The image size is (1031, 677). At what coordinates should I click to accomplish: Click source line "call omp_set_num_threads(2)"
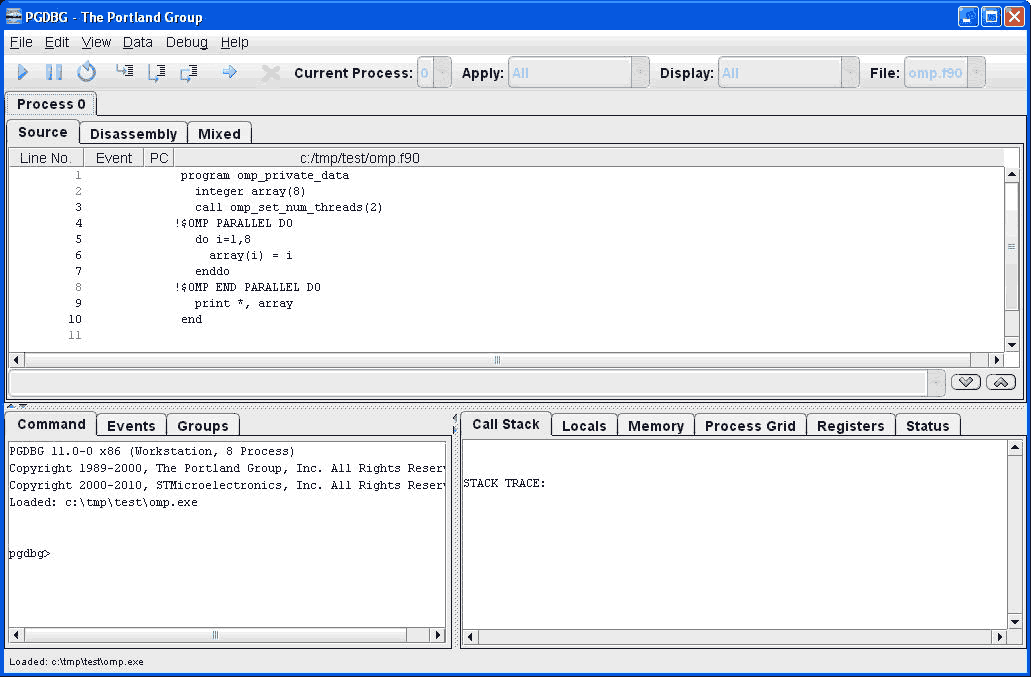[289, 207]
